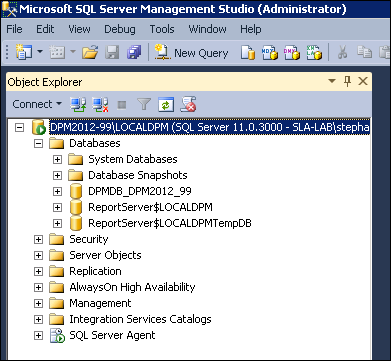Select the ReportServer$LOCALDPM database

pyautogui.click(x=150, y=207)
